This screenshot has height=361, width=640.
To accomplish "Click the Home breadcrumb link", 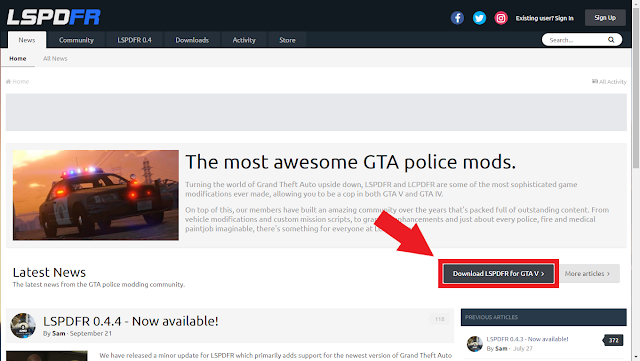I will [x=18, y=82].
